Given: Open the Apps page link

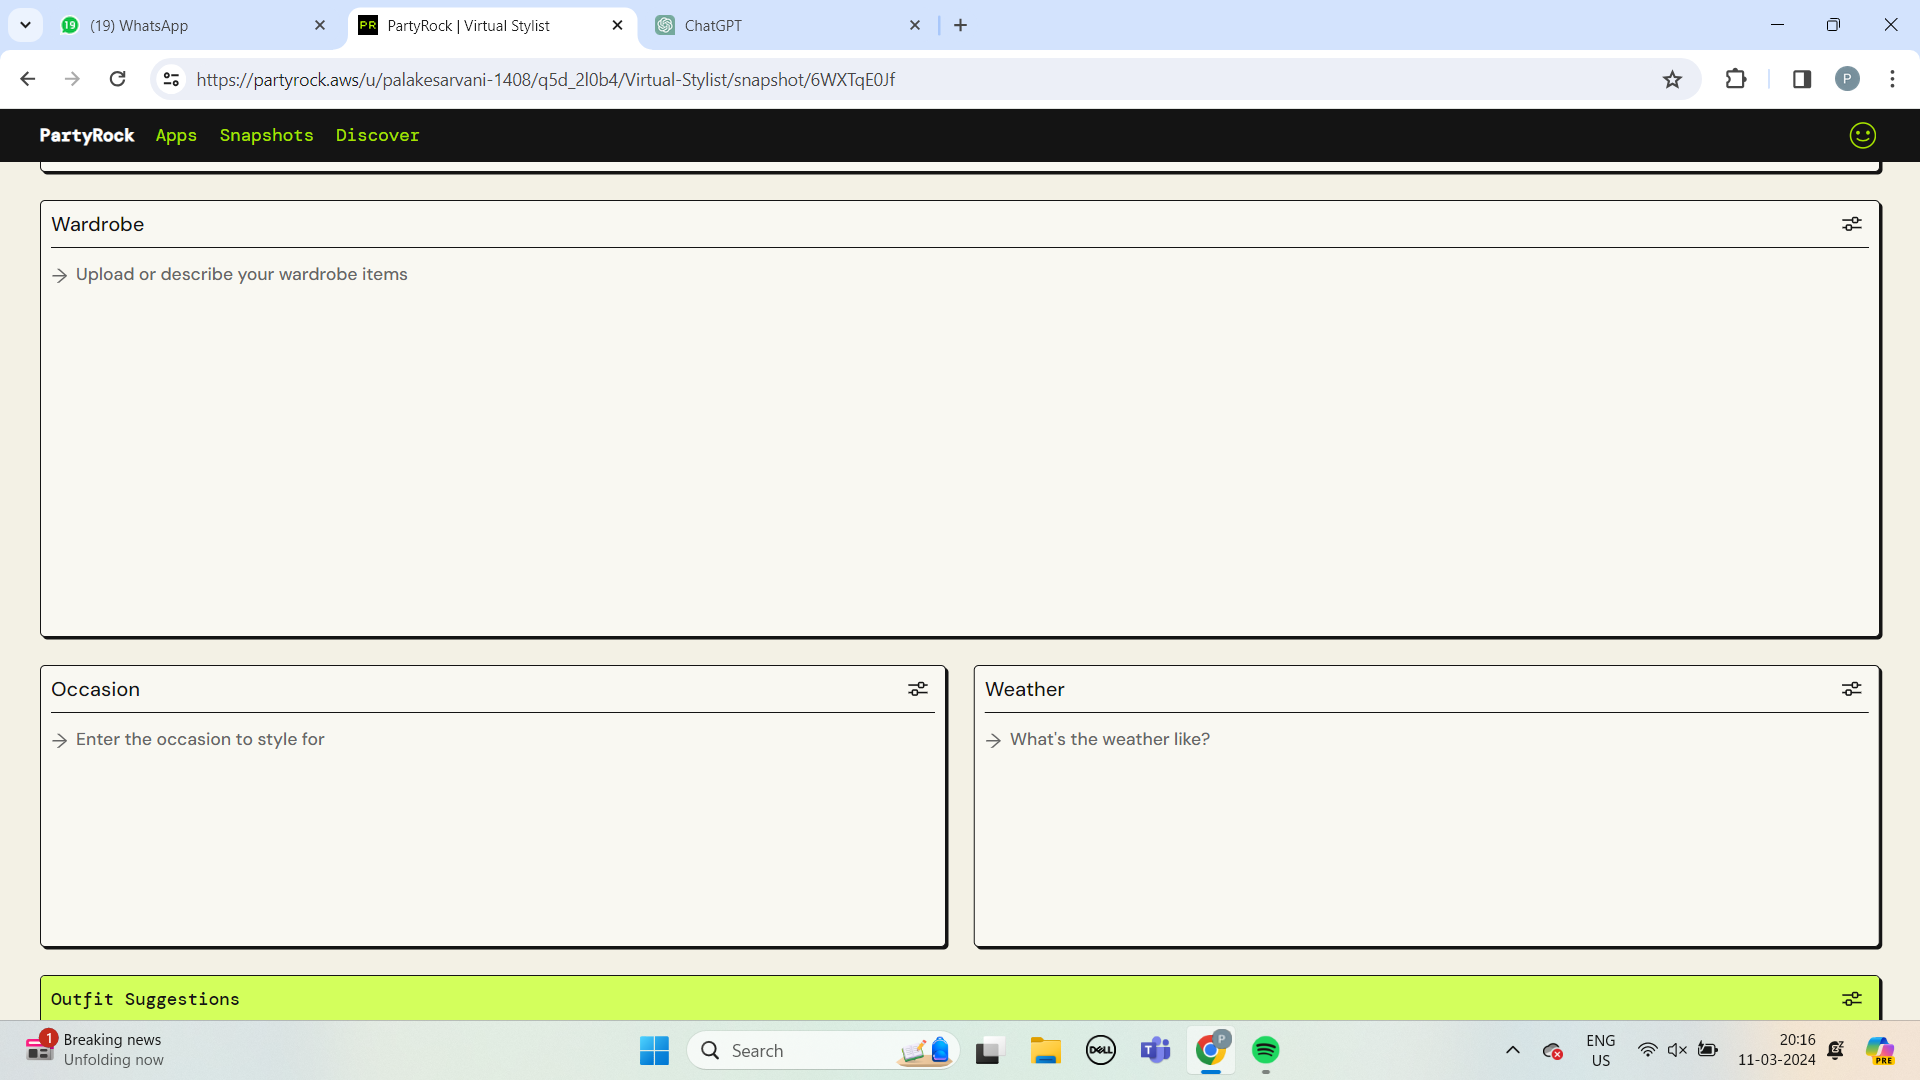Looking at the screenshot, I should [x=176, y=135].
